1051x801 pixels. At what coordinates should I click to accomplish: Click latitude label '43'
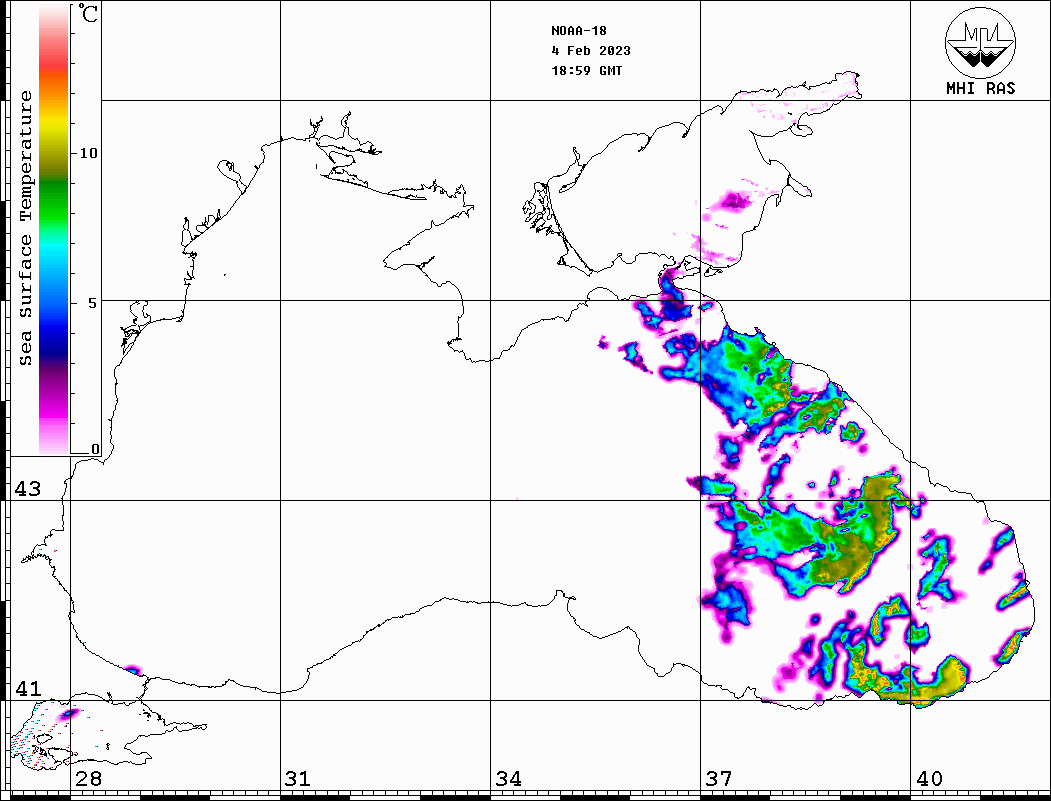(x=27, y=489)
